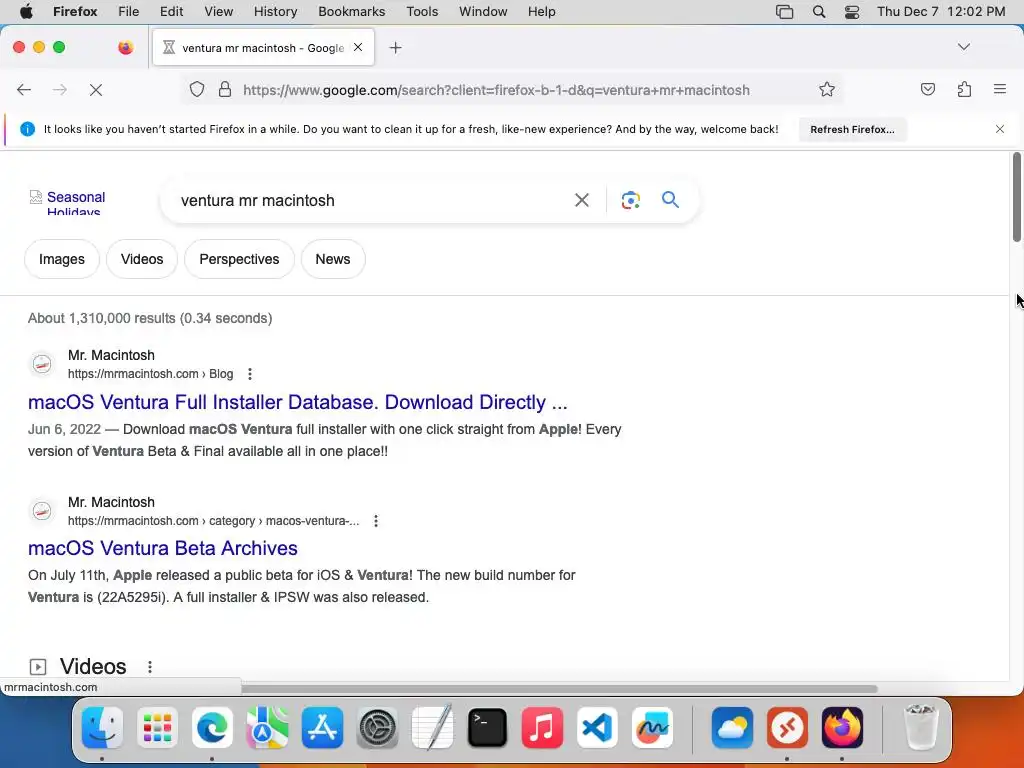Launch Visual Studio Code from the Dock

tap(597, 728)
